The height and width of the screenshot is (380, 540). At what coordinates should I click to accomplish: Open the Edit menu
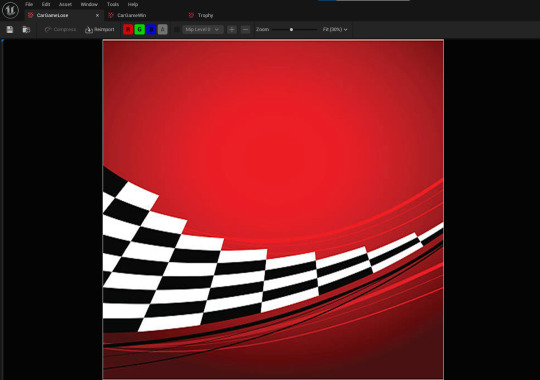pyautogui.click(x=46, y=4)
